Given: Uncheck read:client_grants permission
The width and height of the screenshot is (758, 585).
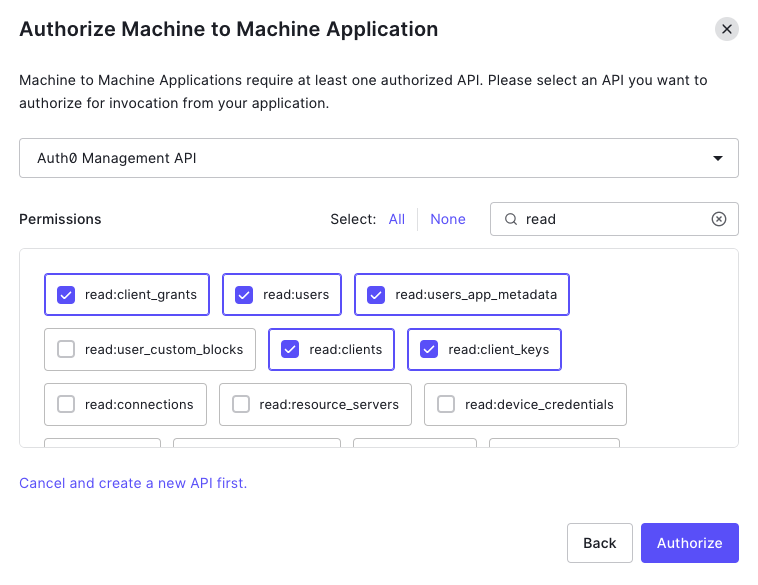Looking at the screenshot, I should coord(66,294).
